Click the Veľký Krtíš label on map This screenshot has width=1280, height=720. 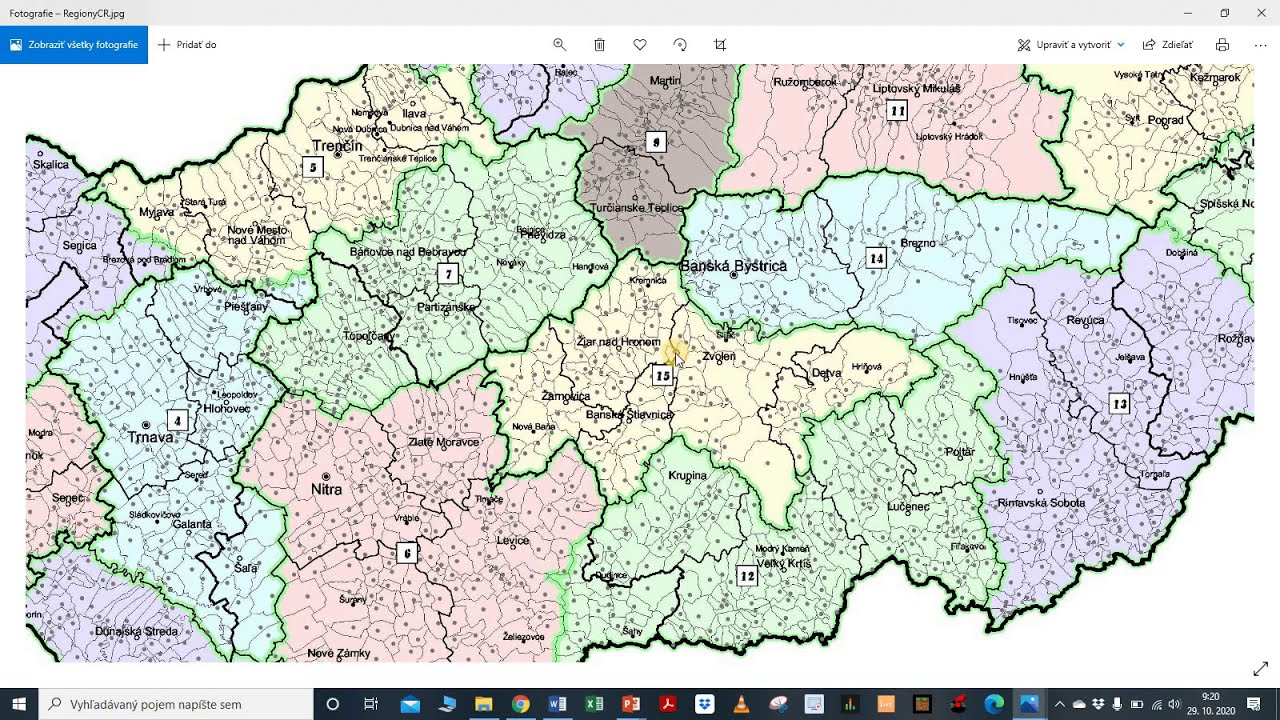[x=785, y=564]
